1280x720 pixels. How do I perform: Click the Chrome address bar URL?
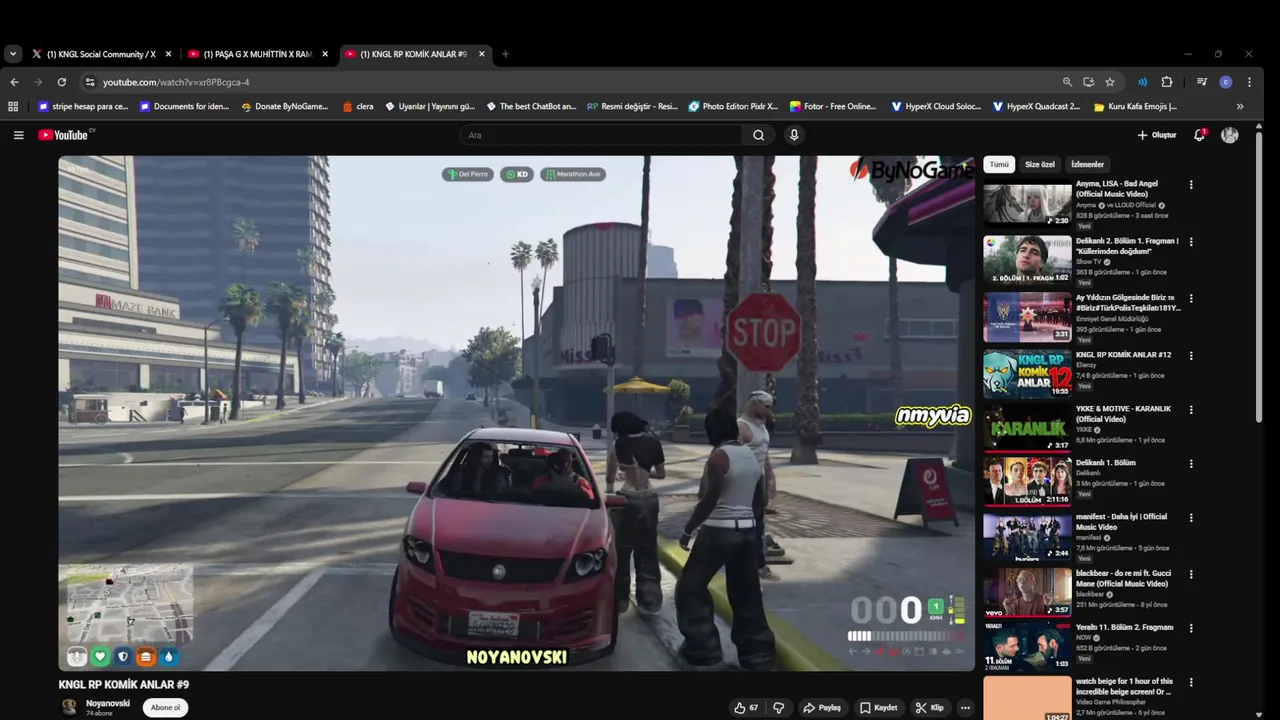tap(176, 82)
